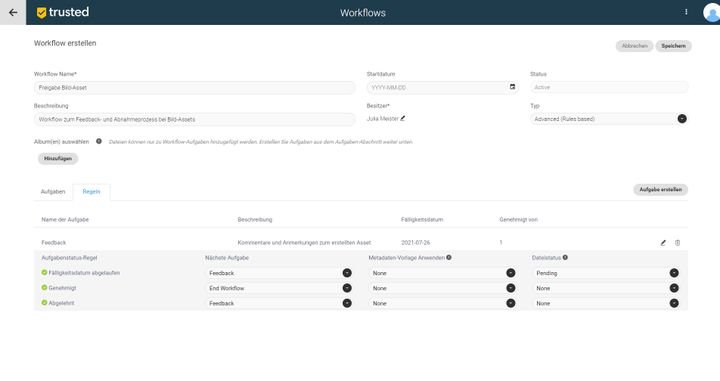Go back using the arrow icon
The width and height of the screenshot is (720, 381).
(x=13, y=12)
